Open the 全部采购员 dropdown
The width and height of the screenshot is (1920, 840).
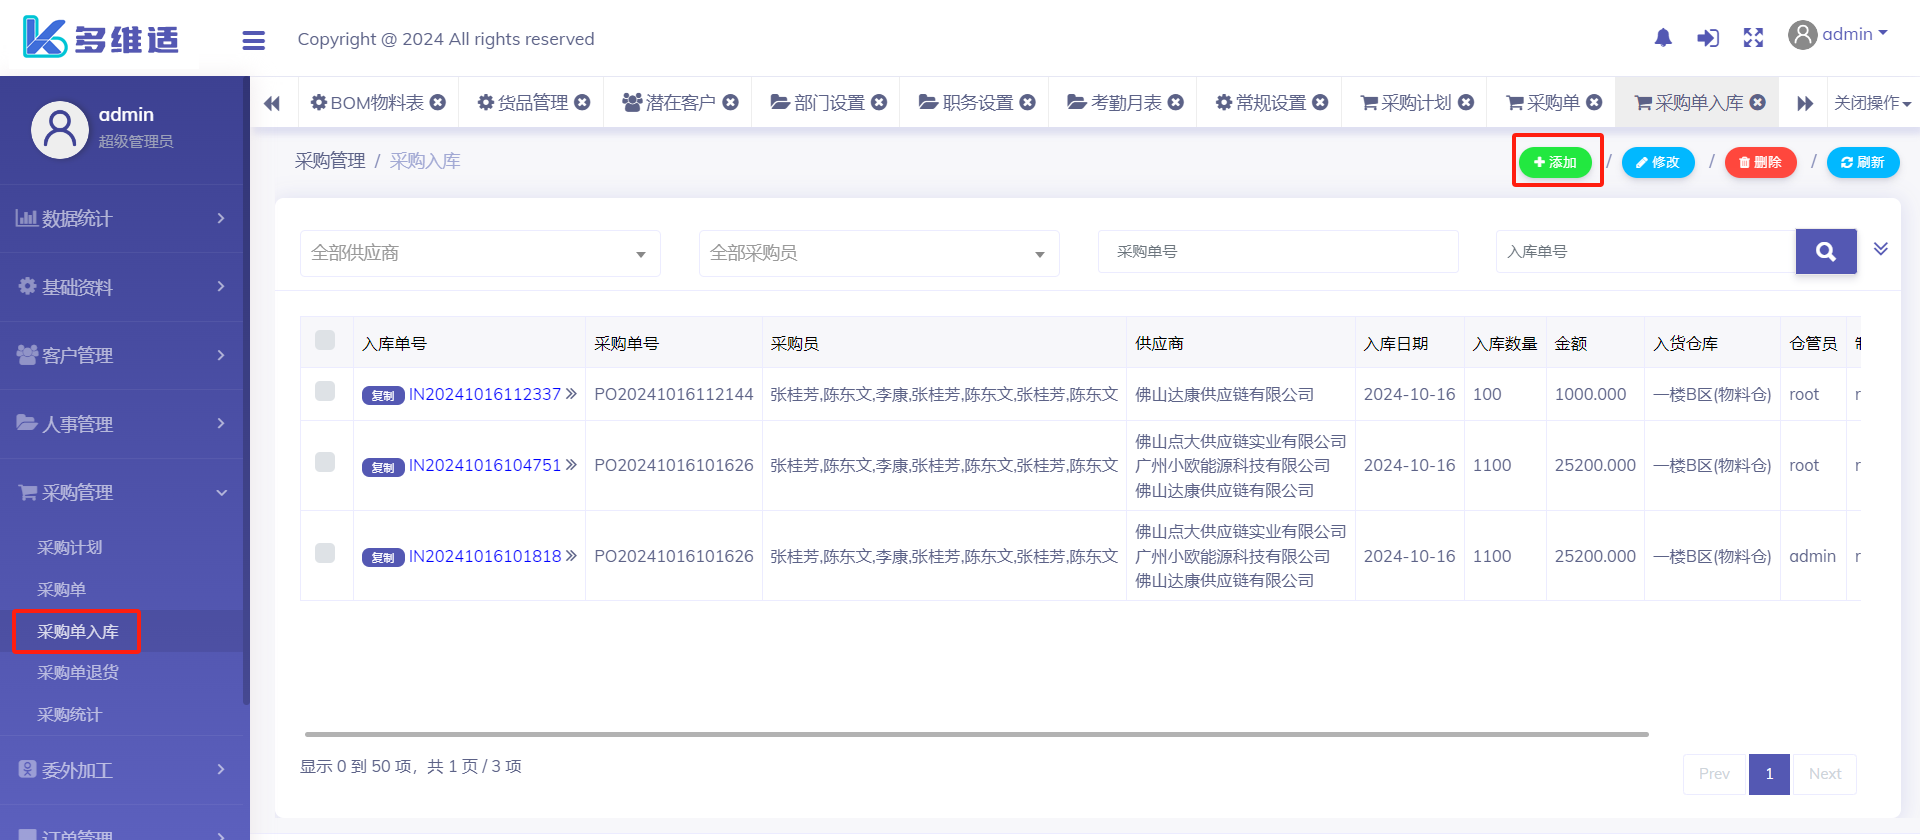(x=878, y=253)
